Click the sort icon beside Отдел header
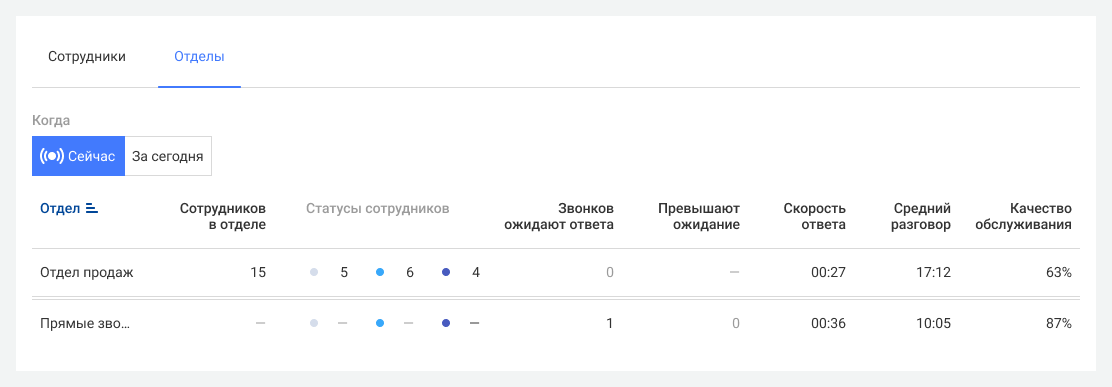 pyautogui.click(x=91, y=208)
